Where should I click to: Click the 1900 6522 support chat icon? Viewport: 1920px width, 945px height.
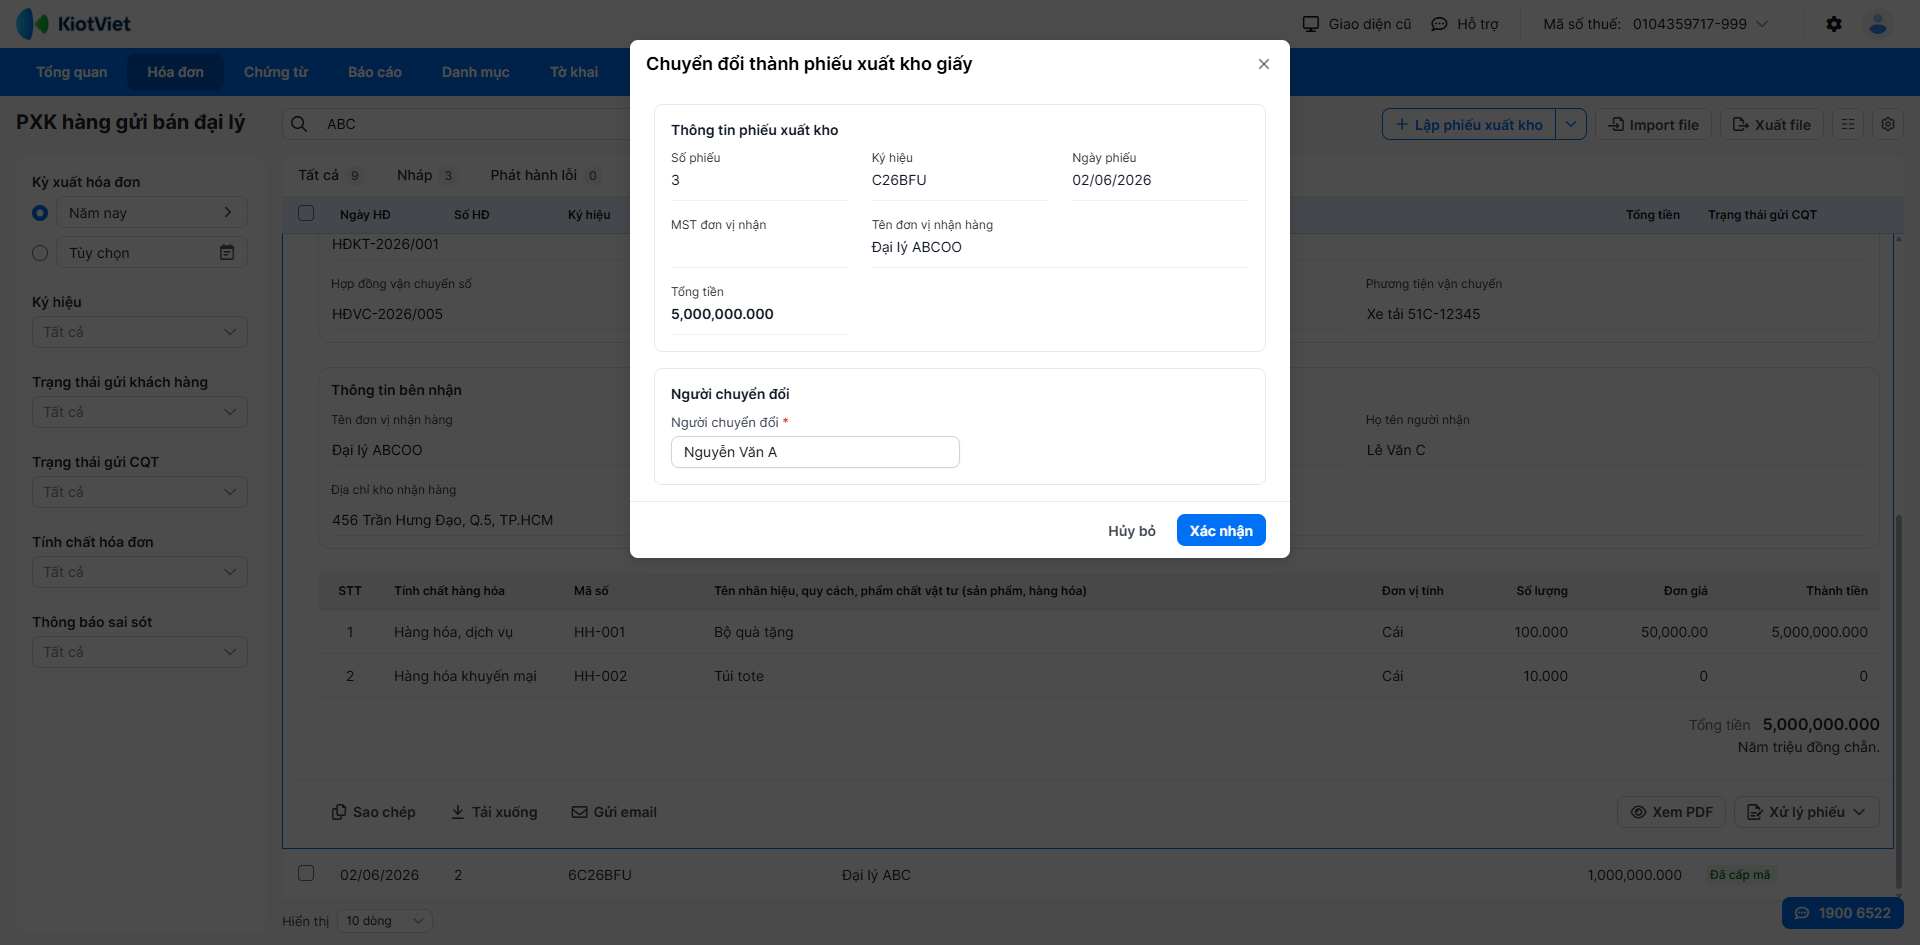[1802, 913]
